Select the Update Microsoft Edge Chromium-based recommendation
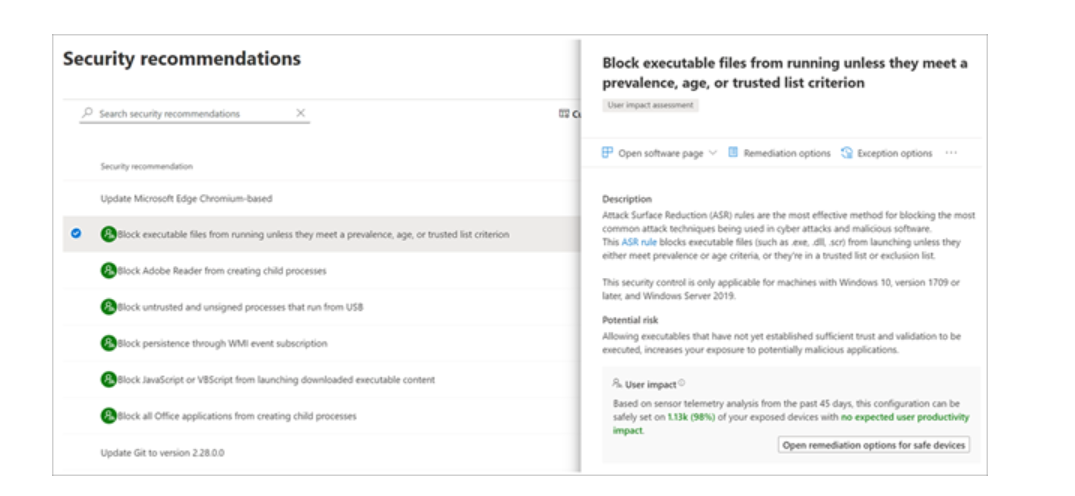1075x496 pixels. pos(321,198)
